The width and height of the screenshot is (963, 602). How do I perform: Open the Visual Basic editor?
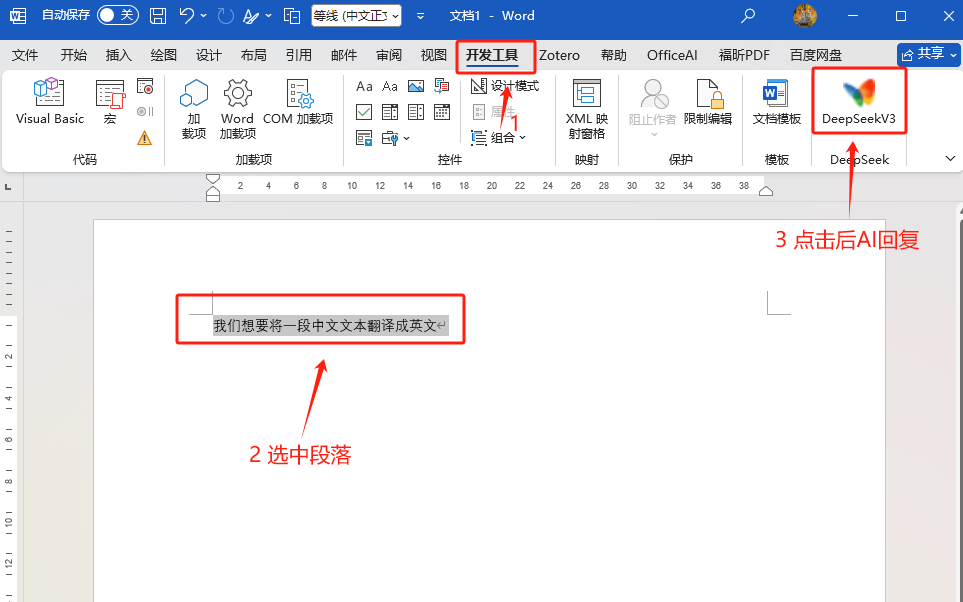pos(50,101)
